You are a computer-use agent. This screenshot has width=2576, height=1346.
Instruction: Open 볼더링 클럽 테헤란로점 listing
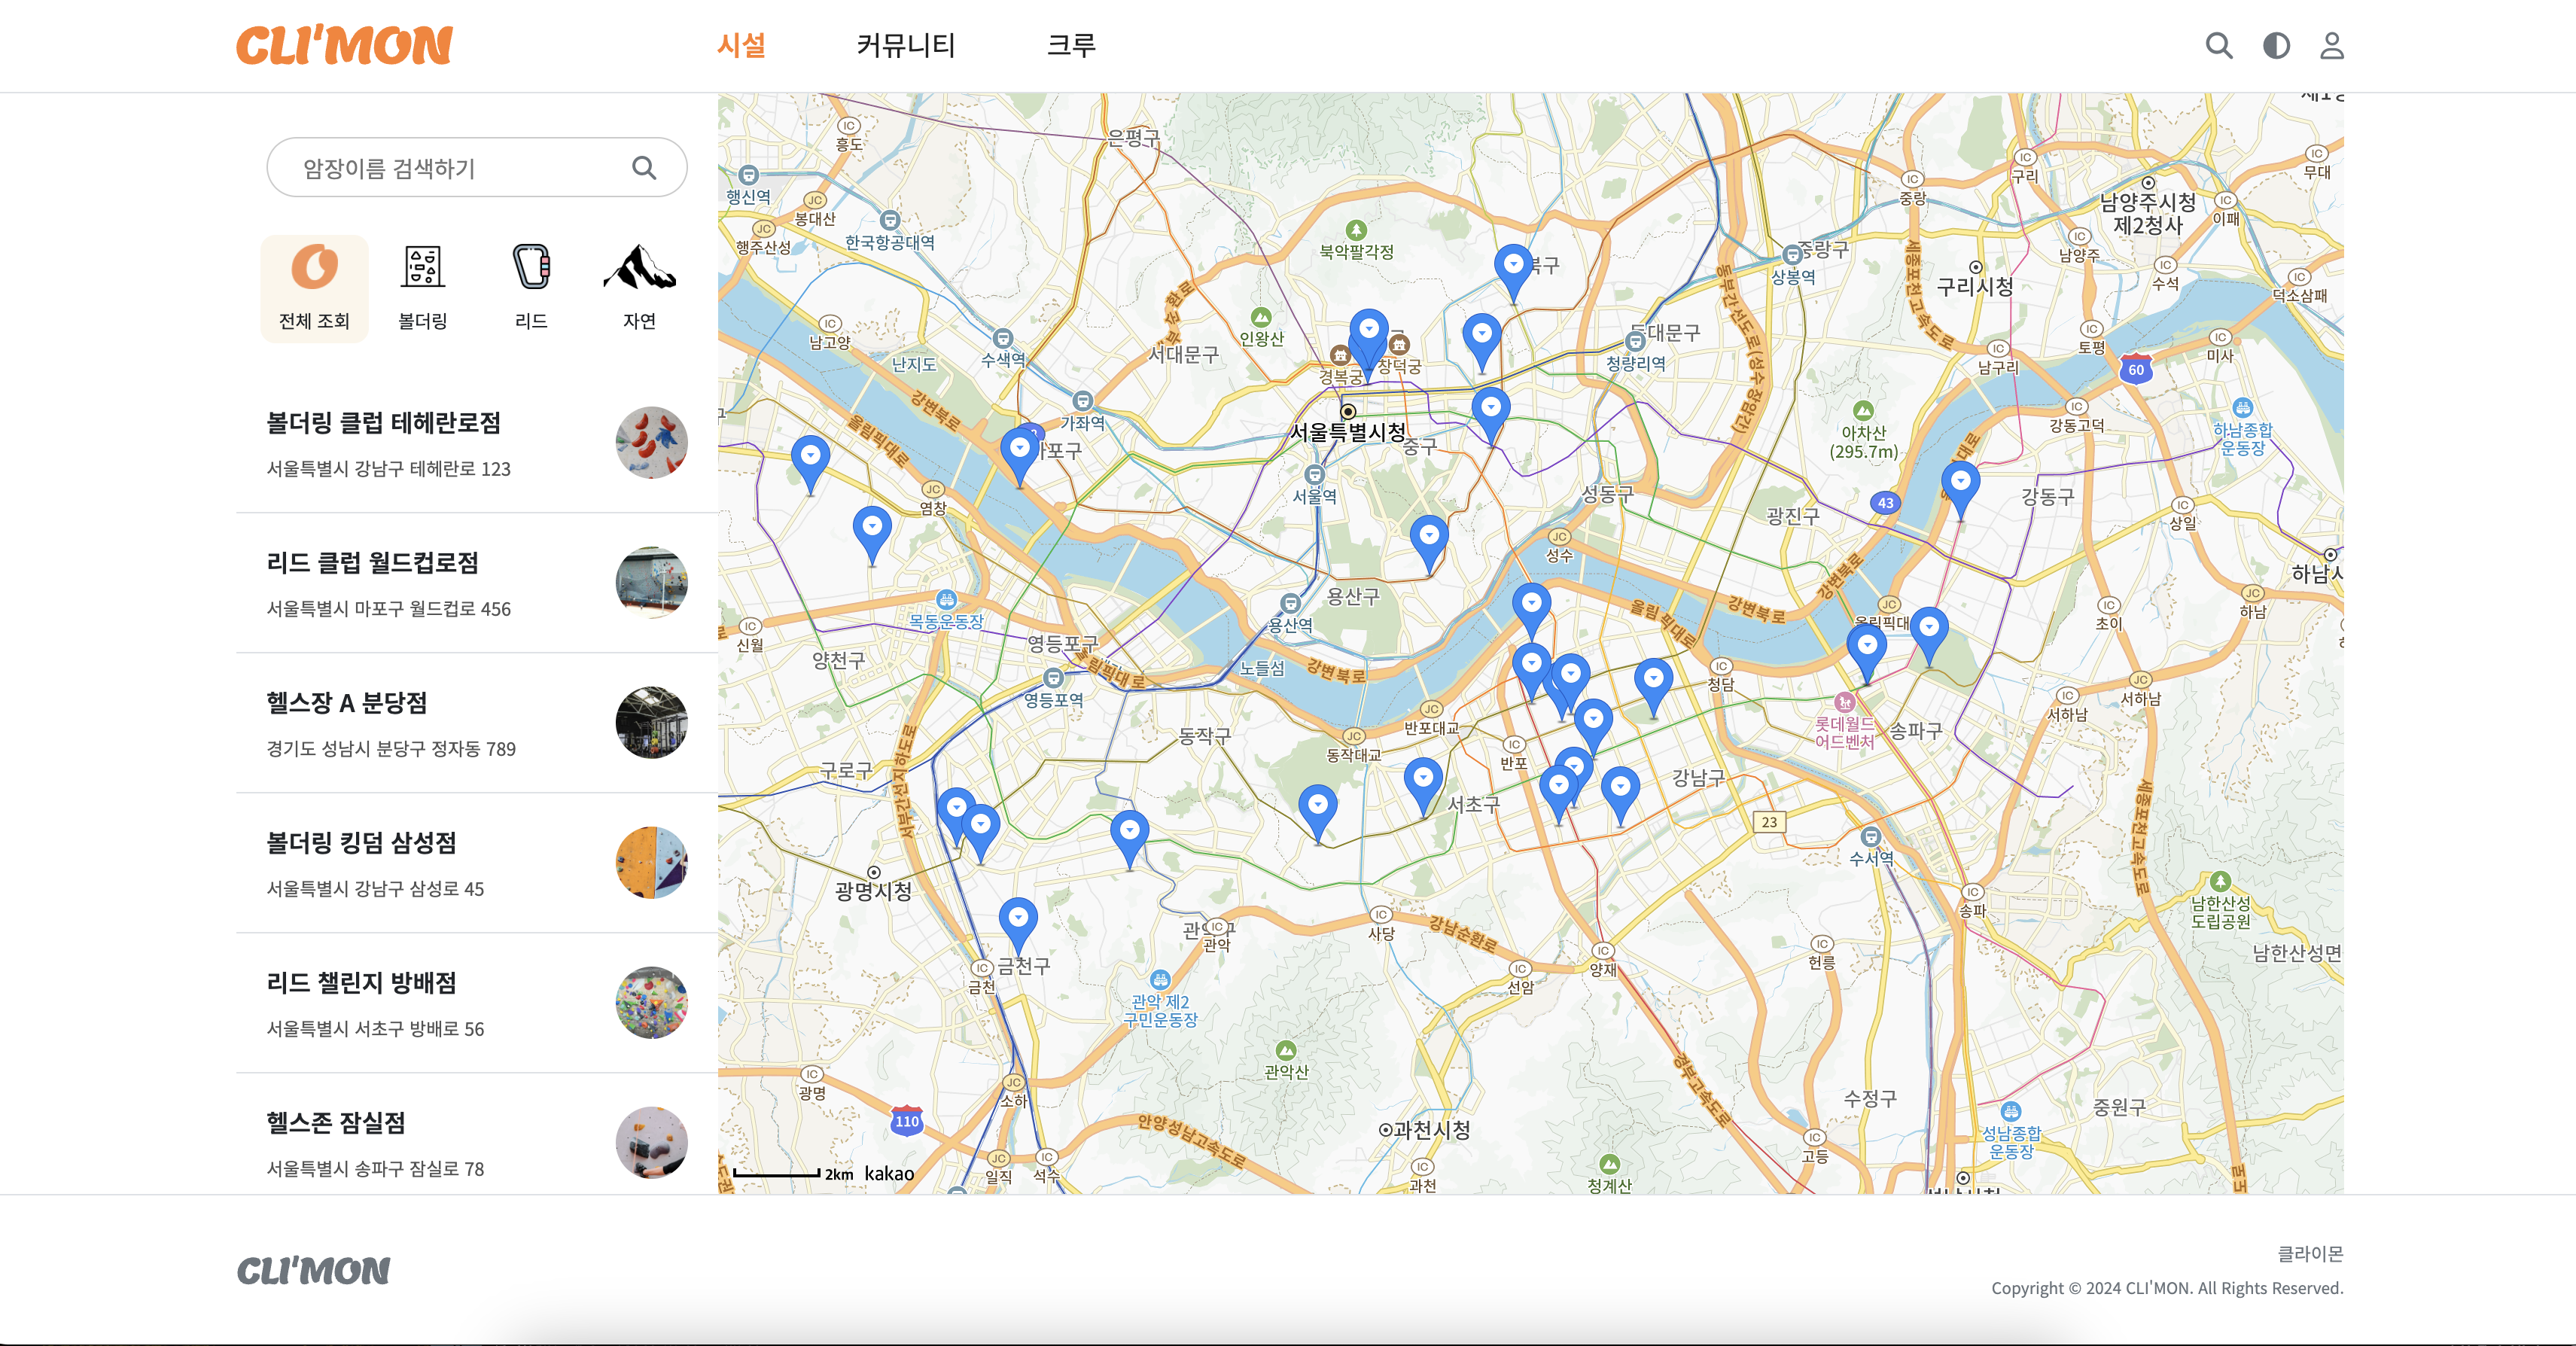(x=476, y=443)
